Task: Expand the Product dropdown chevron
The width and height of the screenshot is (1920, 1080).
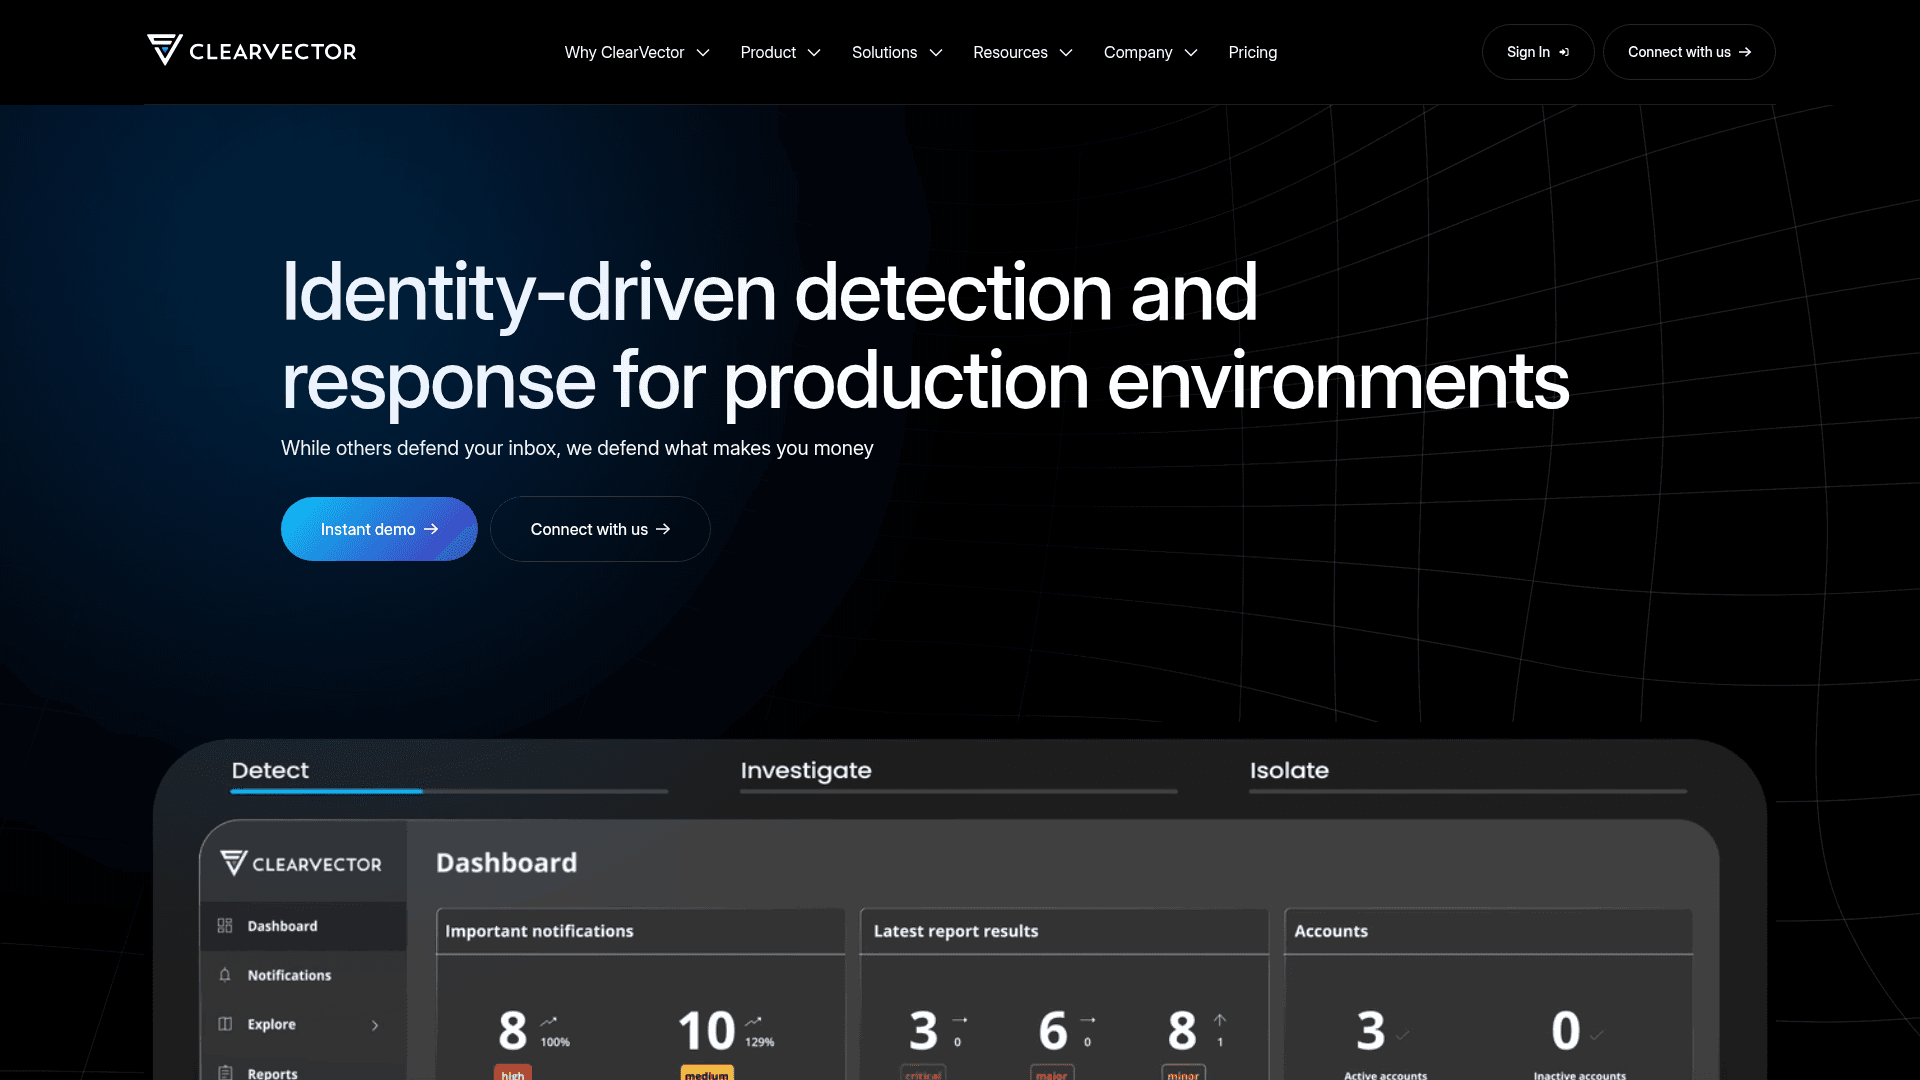Action: 814,53
